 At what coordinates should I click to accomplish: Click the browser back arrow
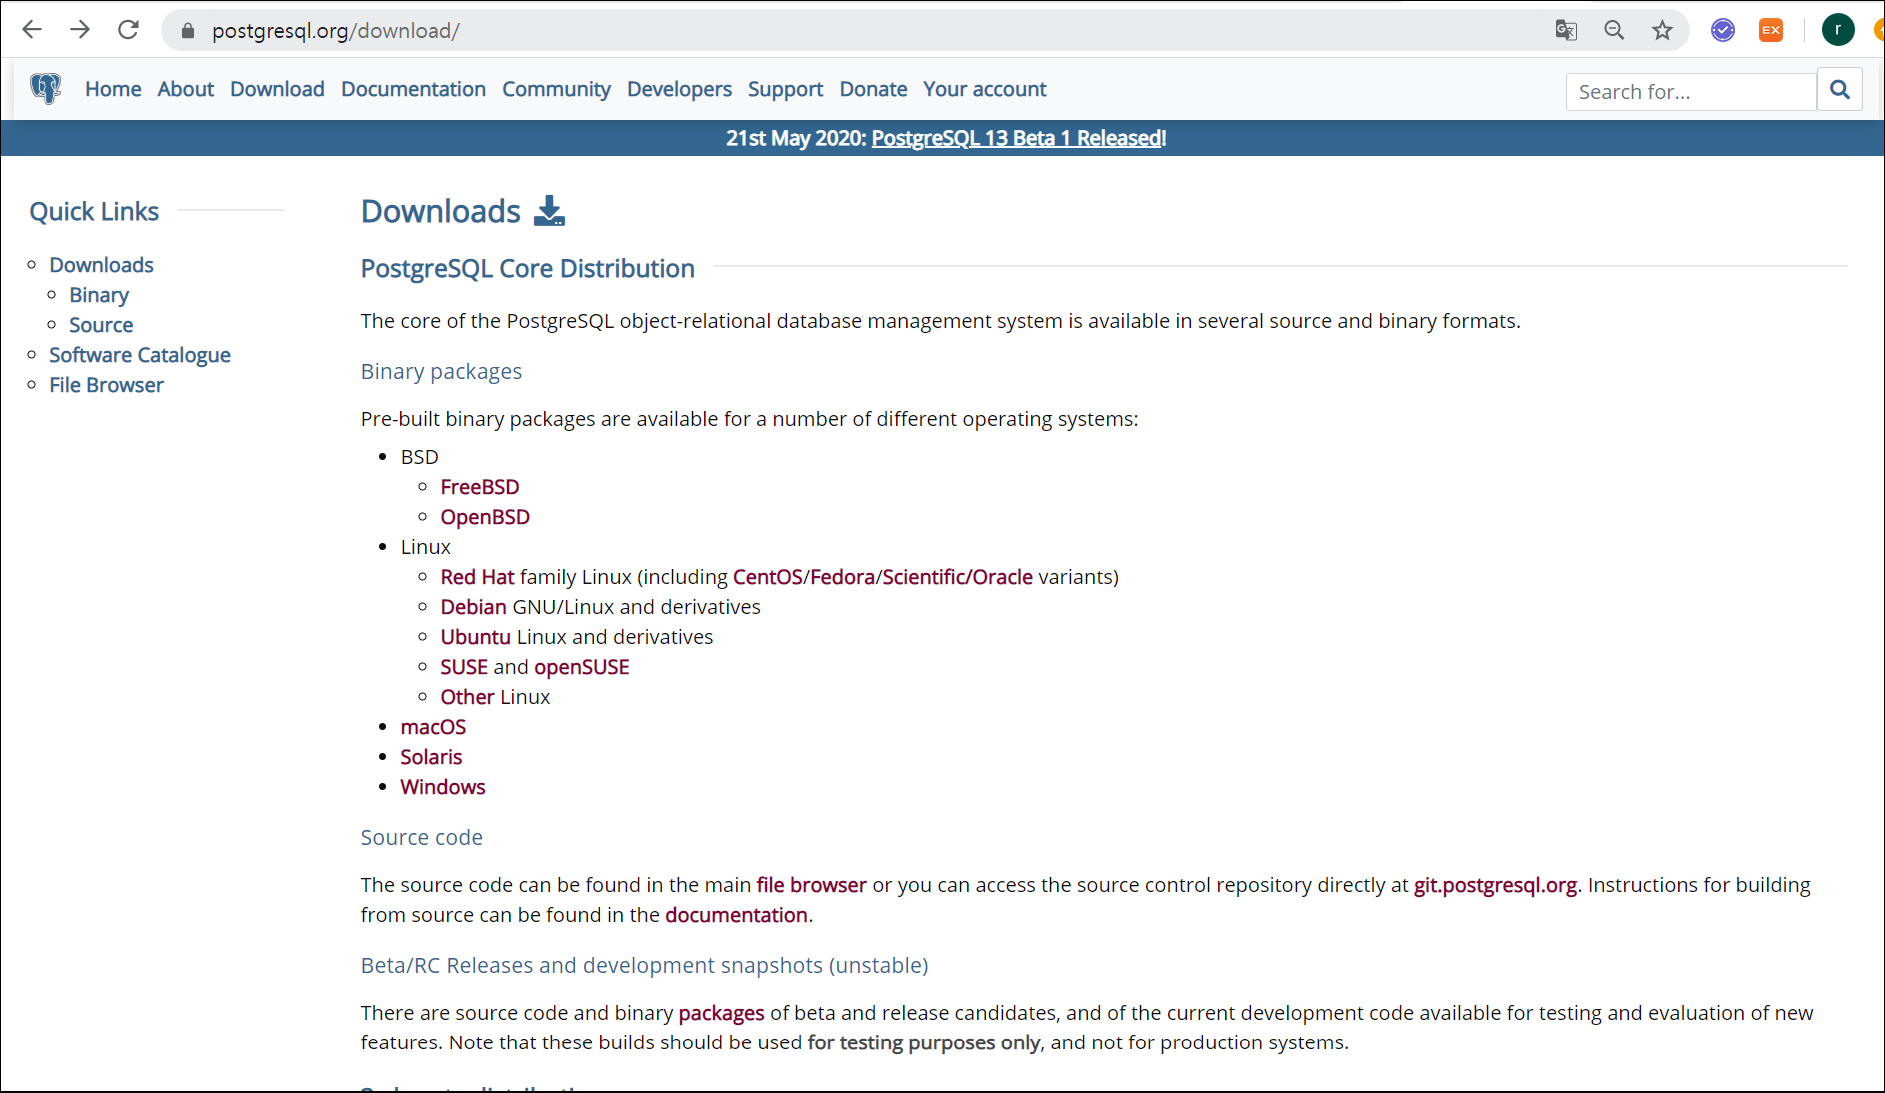pos(32,30)
